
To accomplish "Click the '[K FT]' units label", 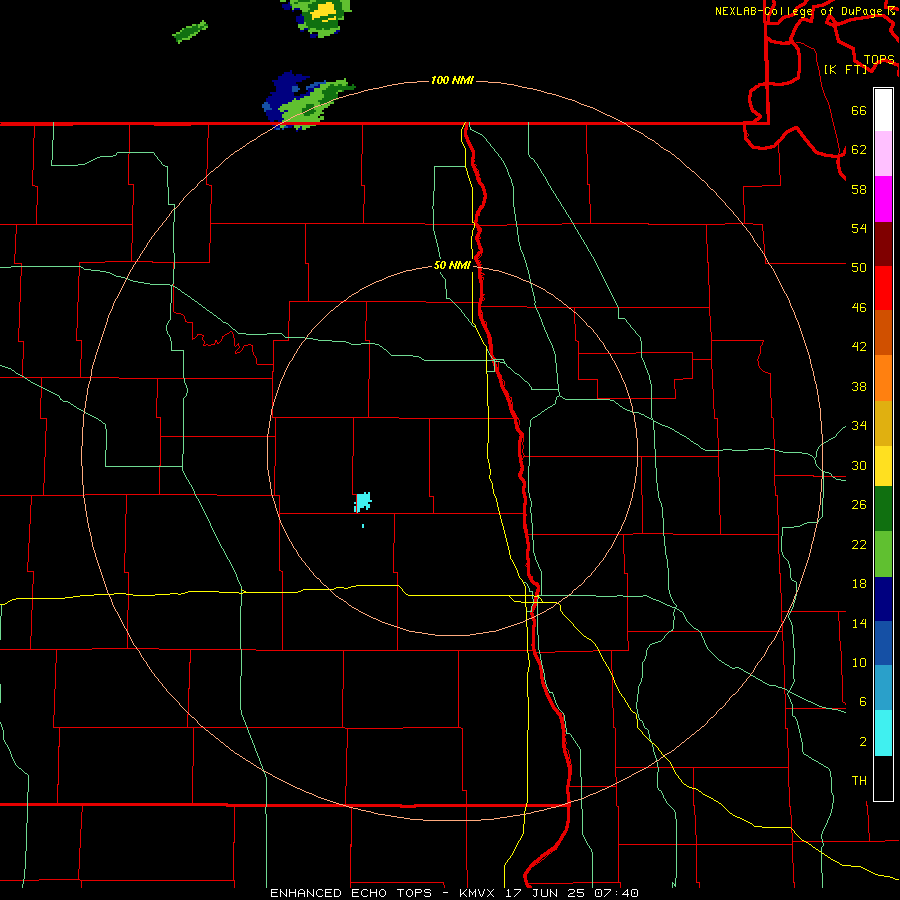I will pyautogui.click(x=845, y=69).
